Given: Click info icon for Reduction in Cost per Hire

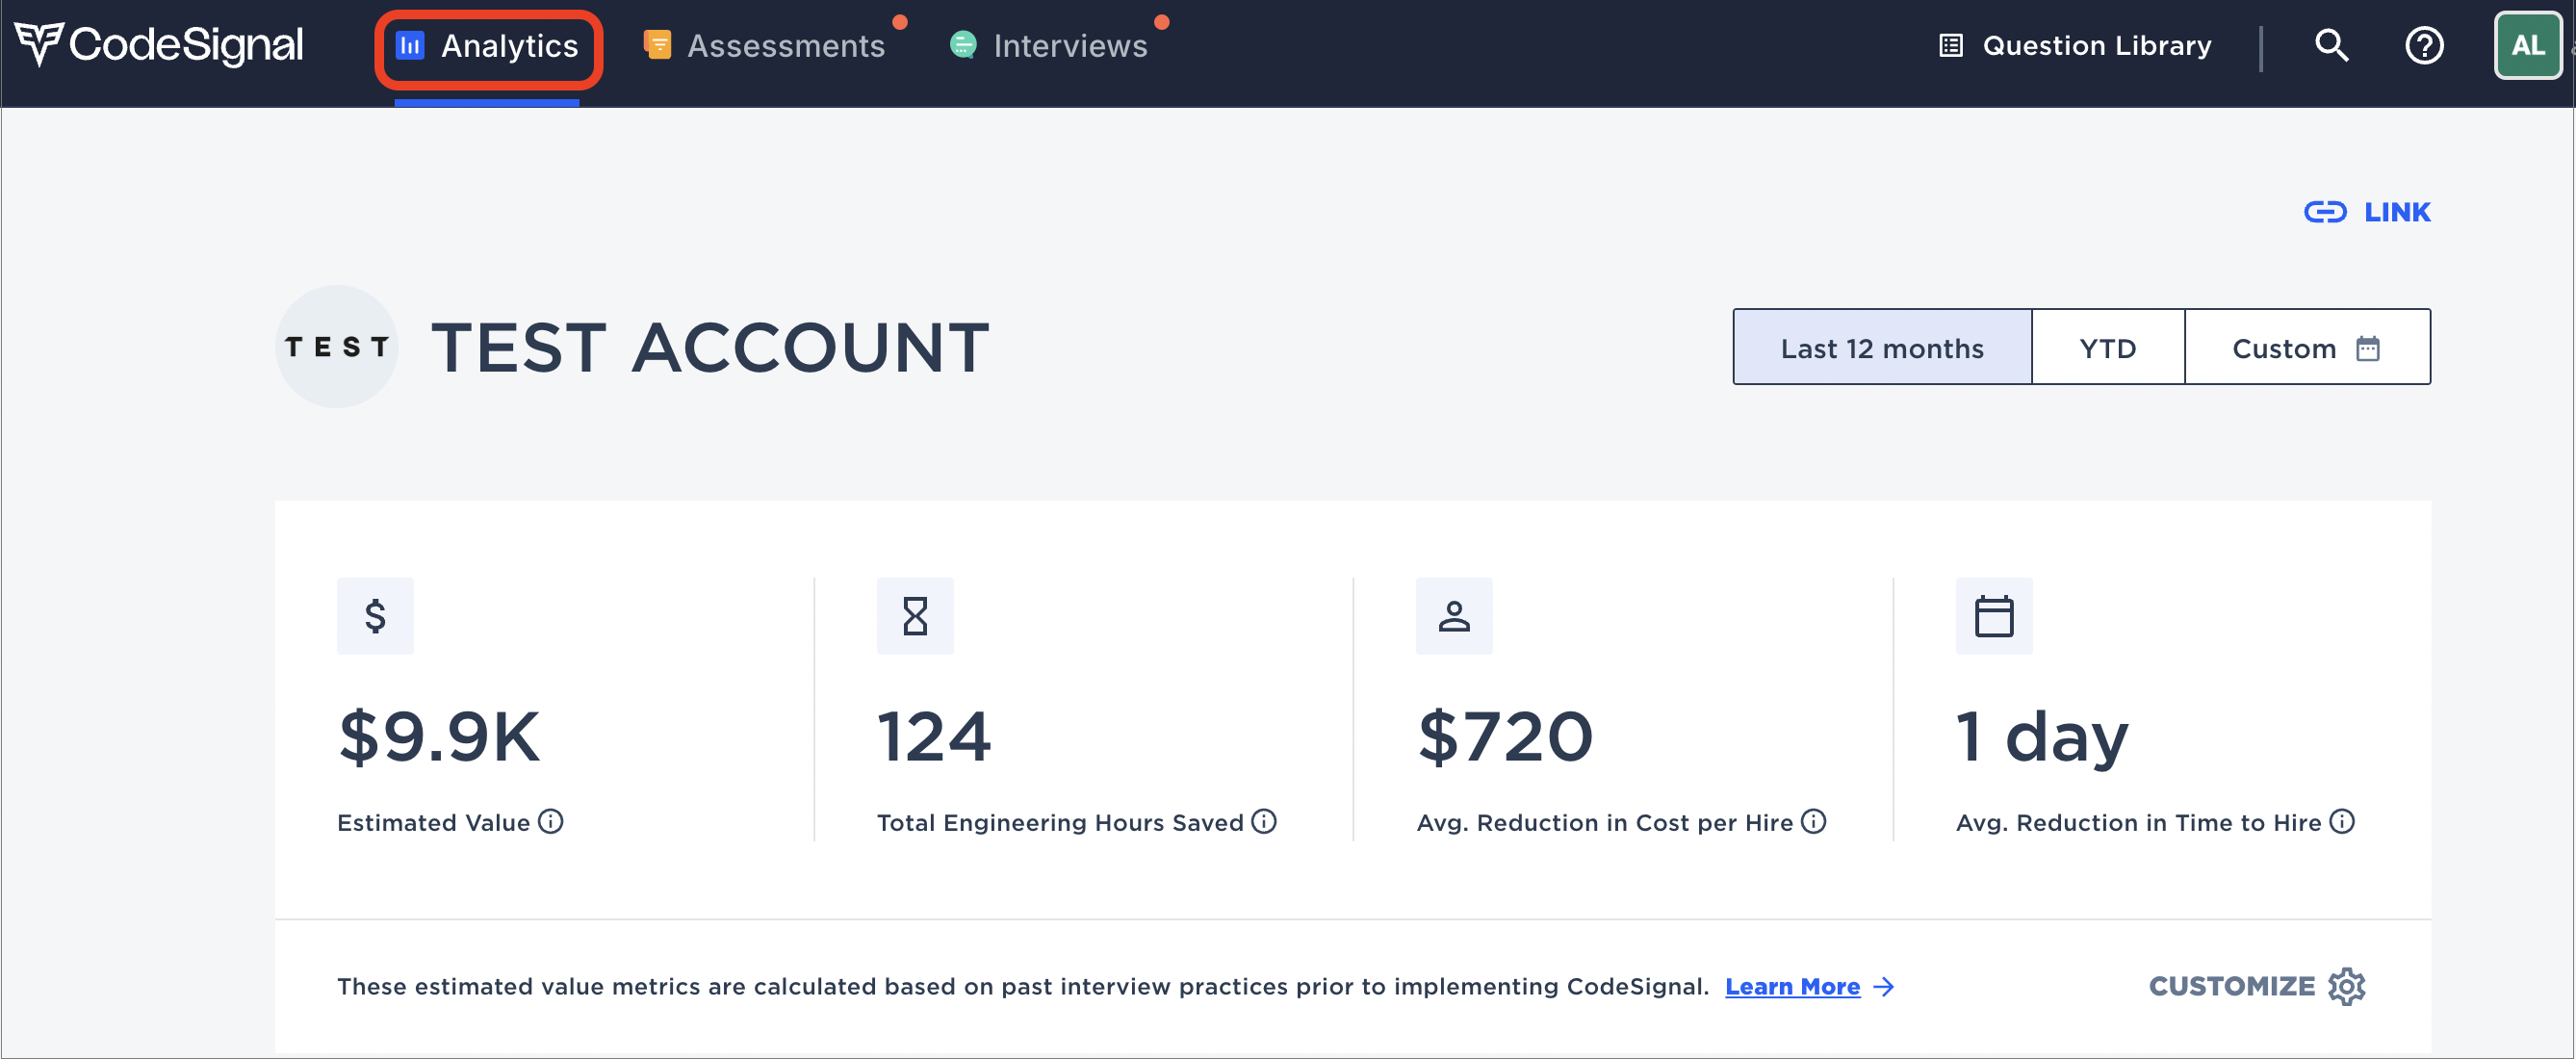Looking at the screenshot, I should [x=1813, y=822].
